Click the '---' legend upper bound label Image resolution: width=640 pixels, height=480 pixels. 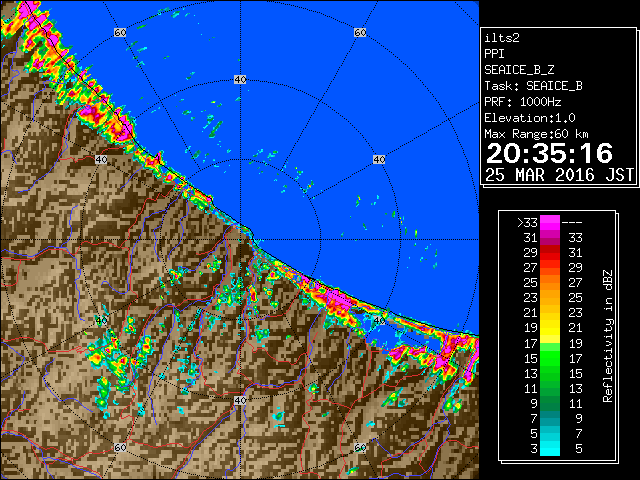pos(572,223)
